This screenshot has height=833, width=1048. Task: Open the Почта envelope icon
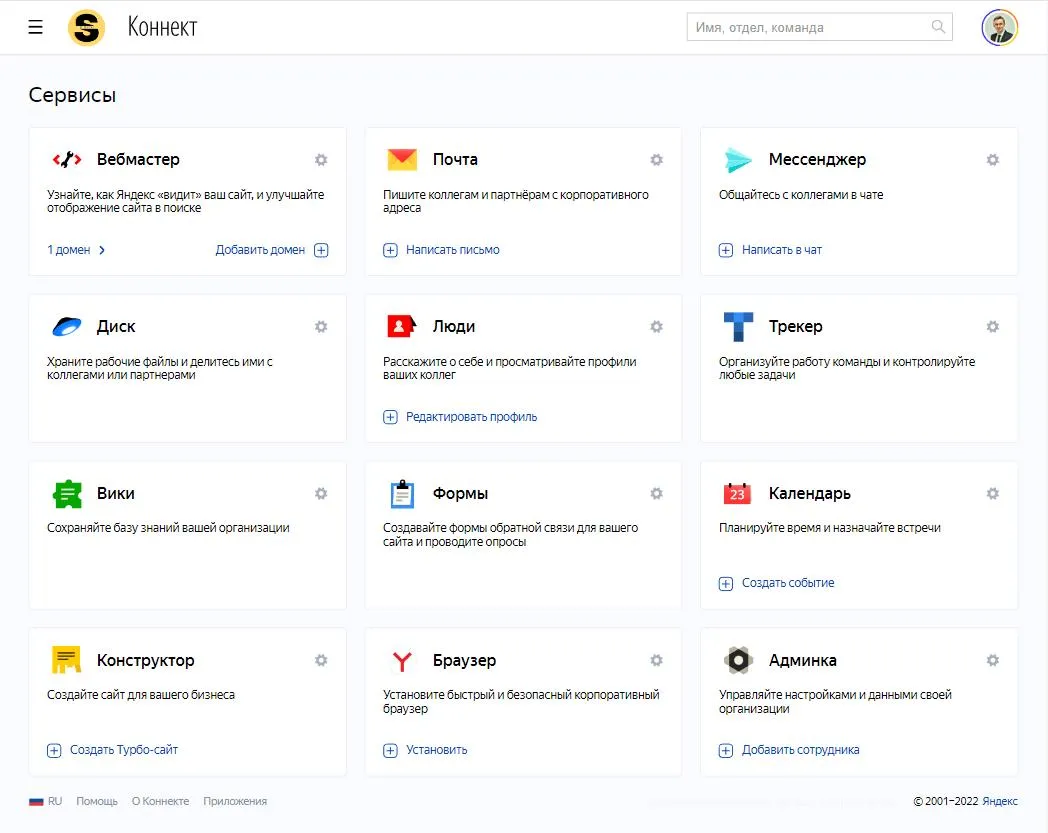402,159
